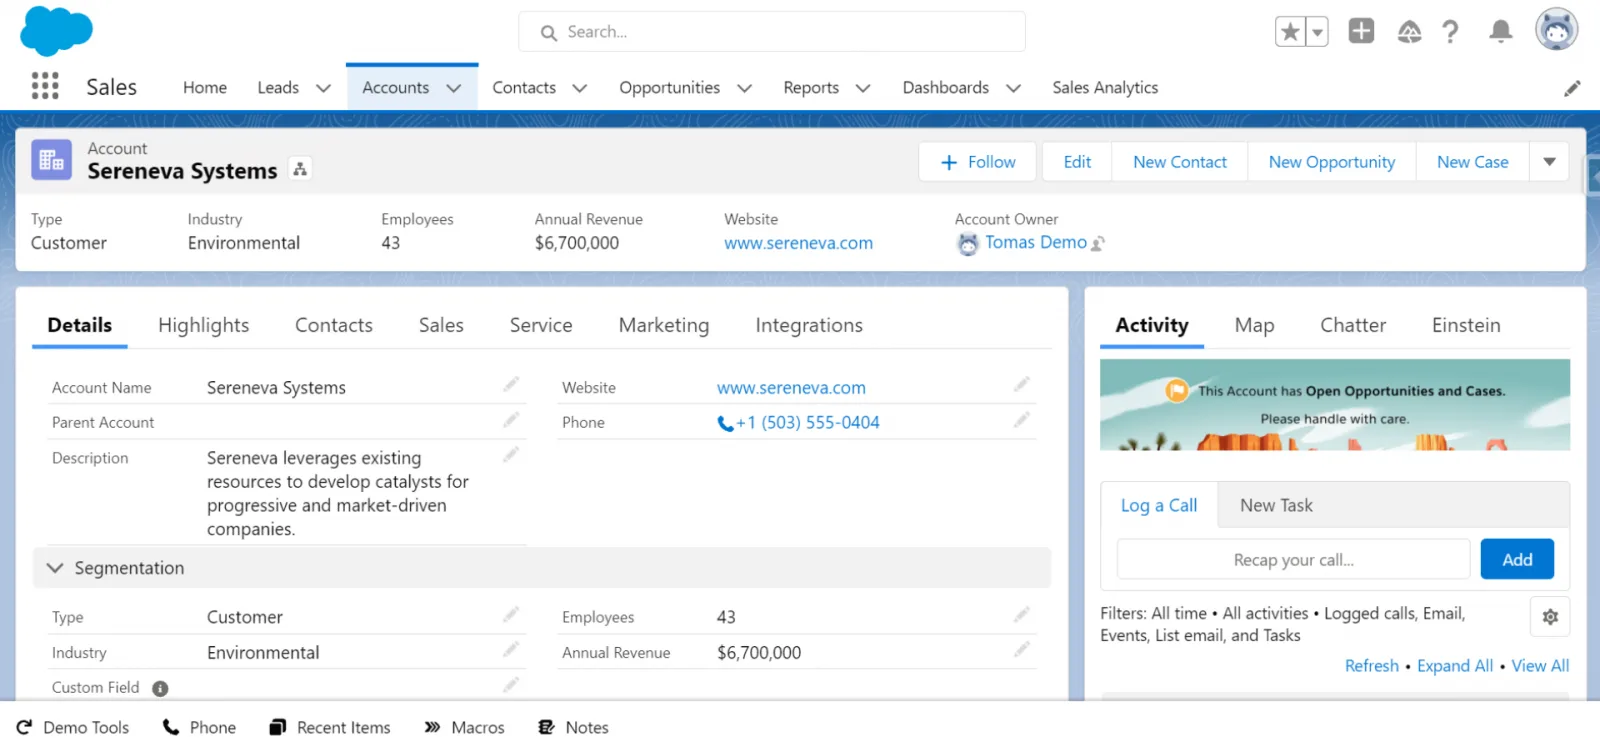Viewport: 1600px width, 747px height.
Task: Open activity timeline settings gear
Action: (1550, 617)
